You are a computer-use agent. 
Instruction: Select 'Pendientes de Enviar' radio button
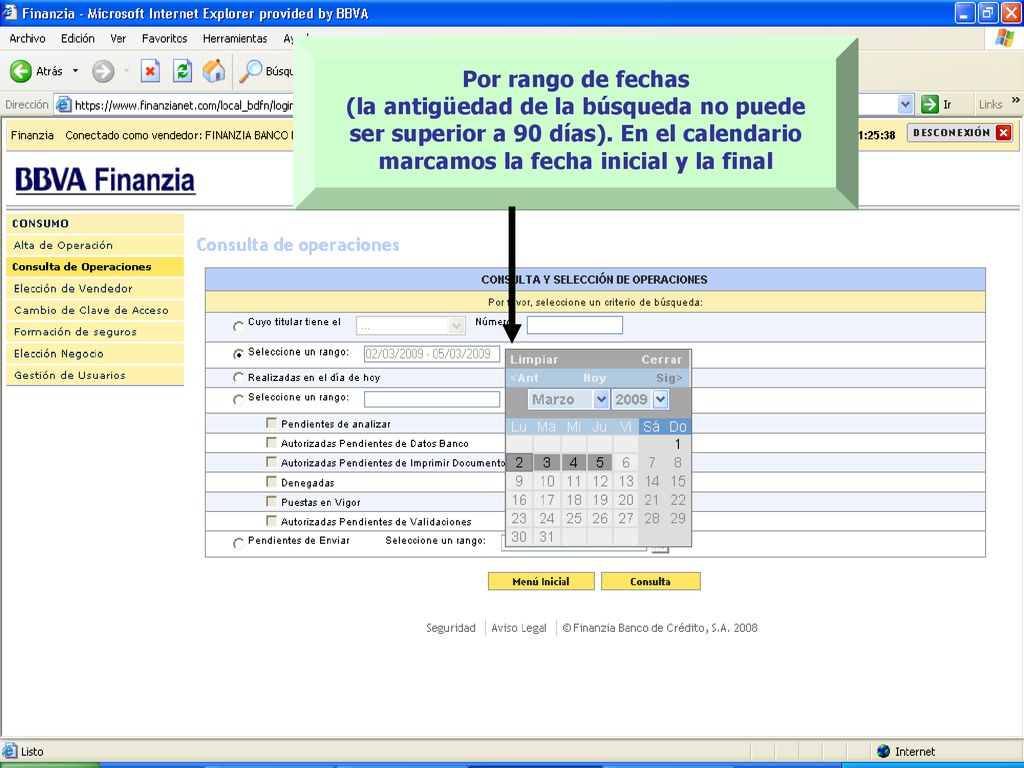(x=238, y=542)
